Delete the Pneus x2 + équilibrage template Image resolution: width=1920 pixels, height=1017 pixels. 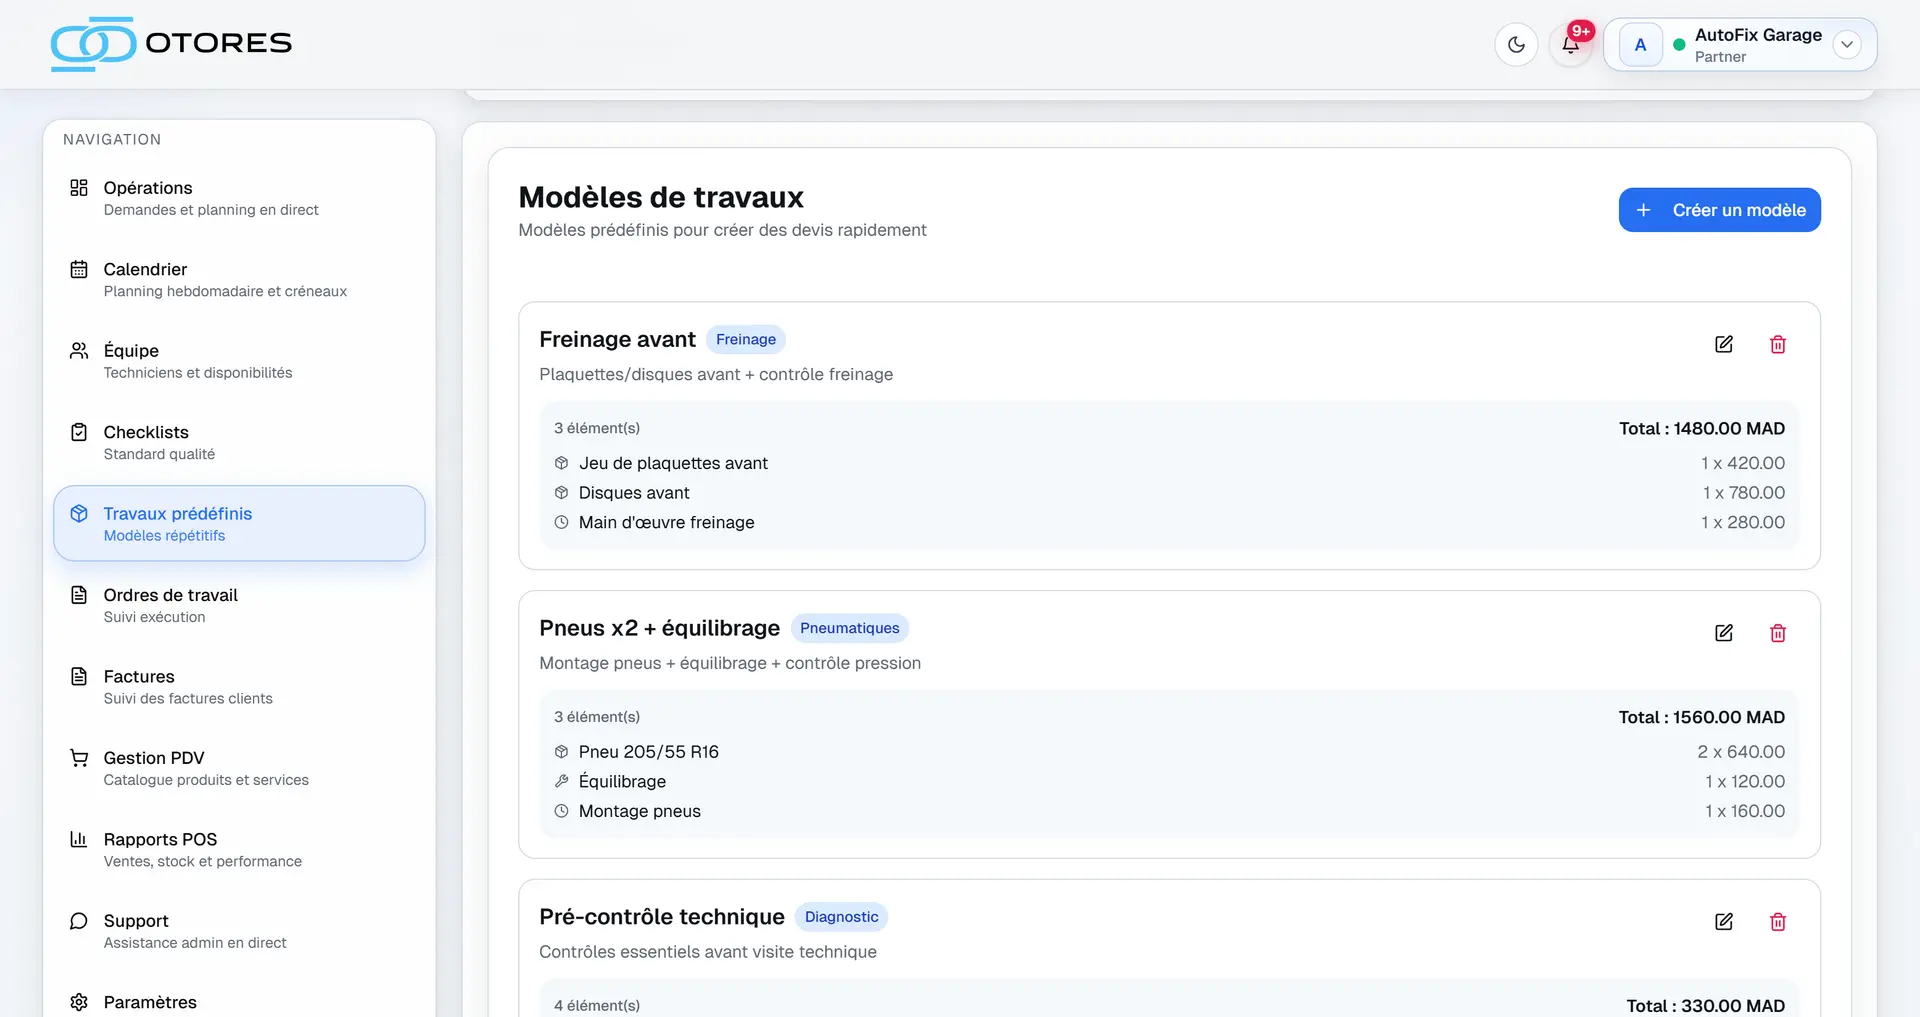pyautogui.click(x=1777, y=633)
